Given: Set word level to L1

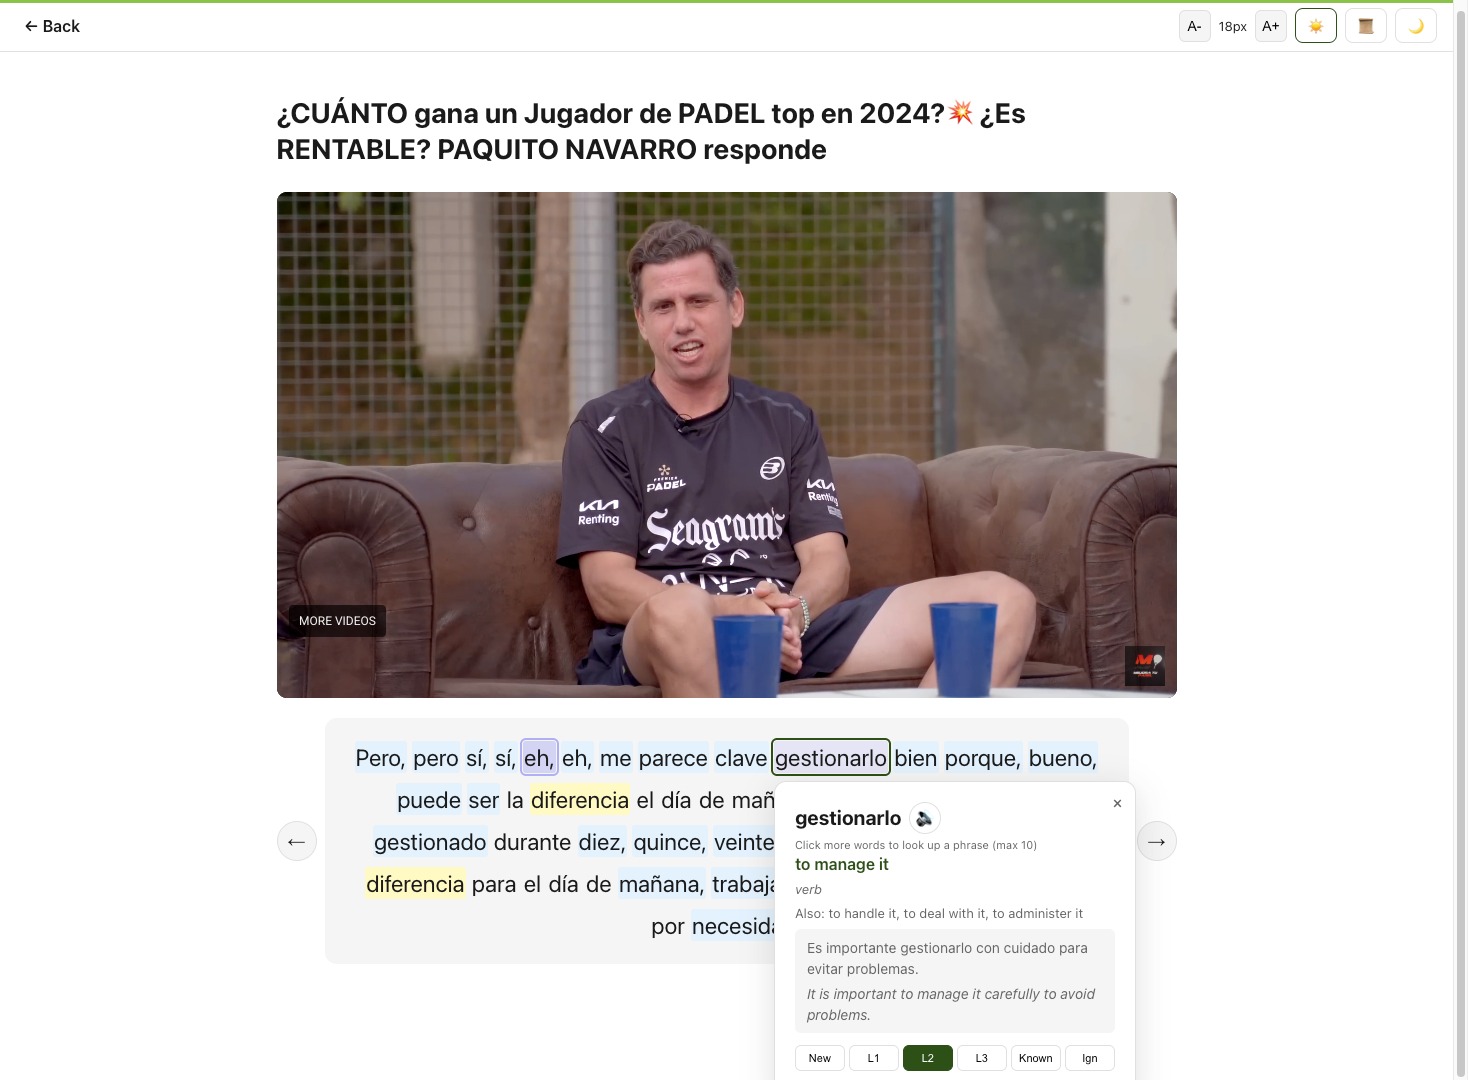Looking at the screenshot, I should tap(873, 1058).
